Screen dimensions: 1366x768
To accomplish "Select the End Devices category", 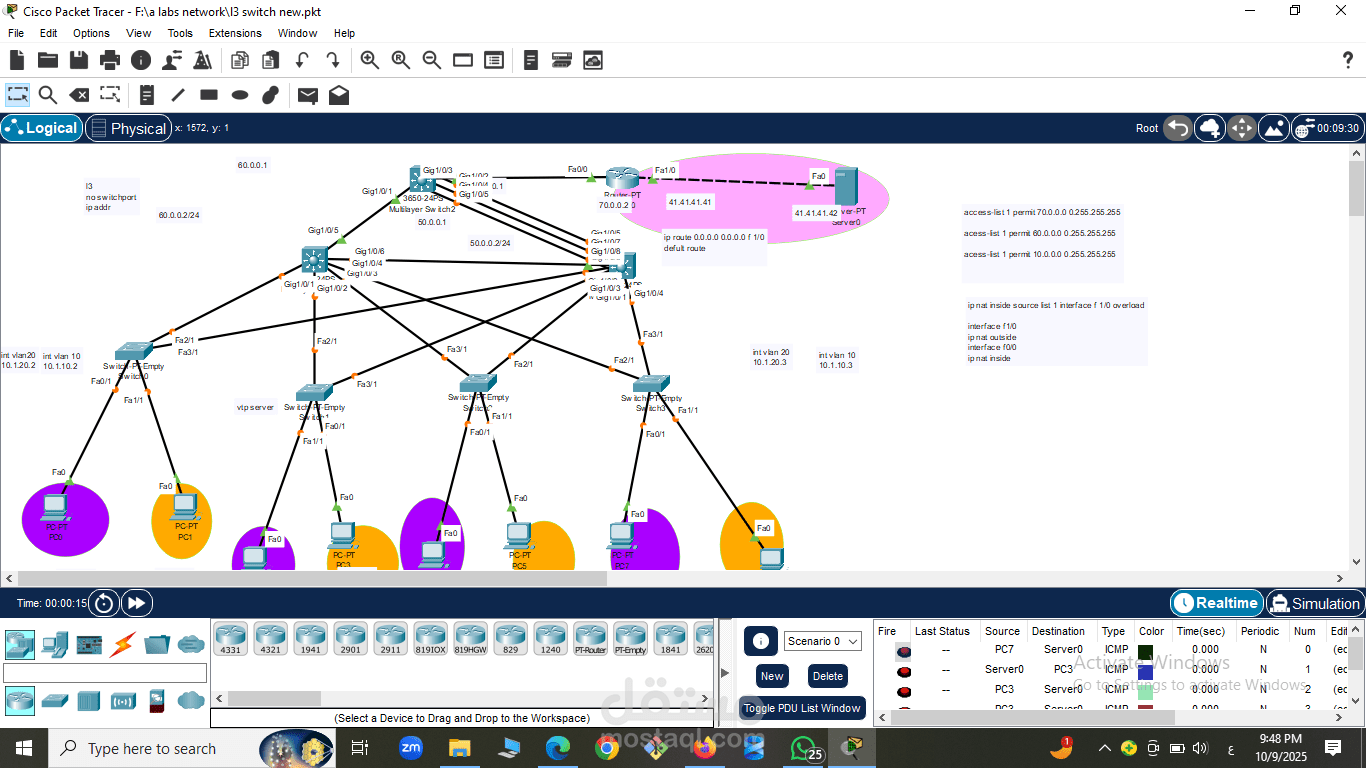I will [x=55, y=644].
